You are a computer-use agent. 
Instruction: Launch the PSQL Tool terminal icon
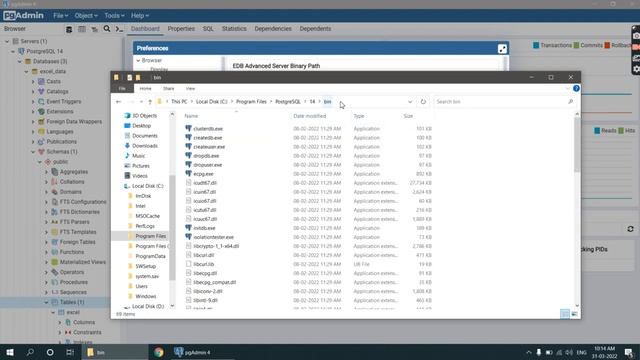pyautogui.click(x=119, y=29)
